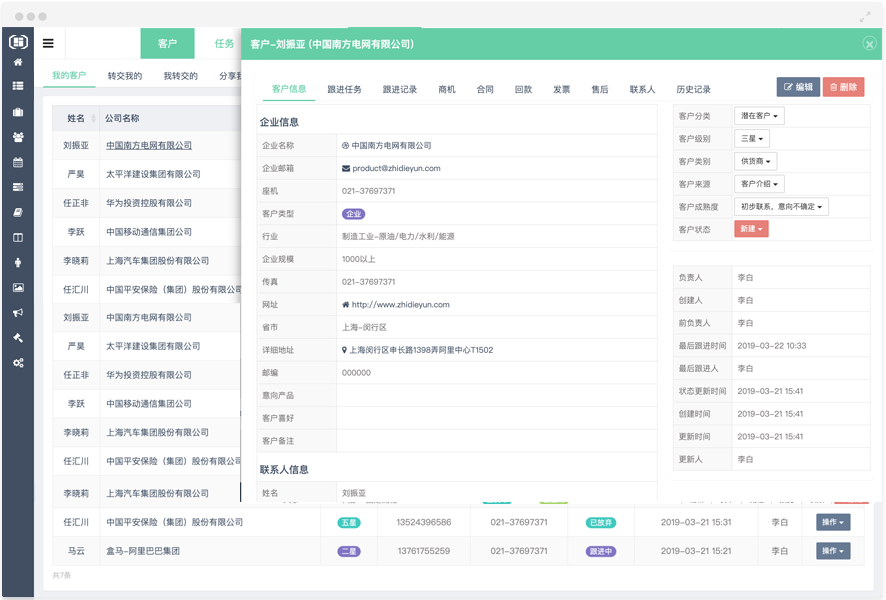Open the megaphone icon in sidebar
Viewport: 886px width, 600px height.
pyautogui.click(x=18, y=312)
